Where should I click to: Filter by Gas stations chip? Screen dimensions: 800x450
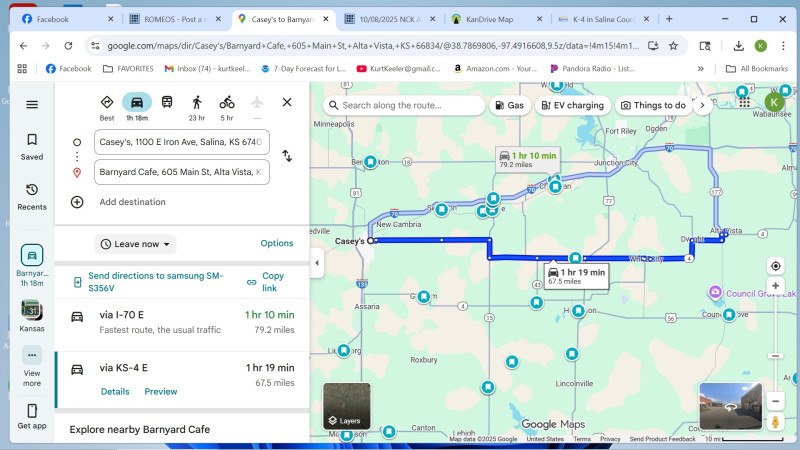[x=510, y=106]
